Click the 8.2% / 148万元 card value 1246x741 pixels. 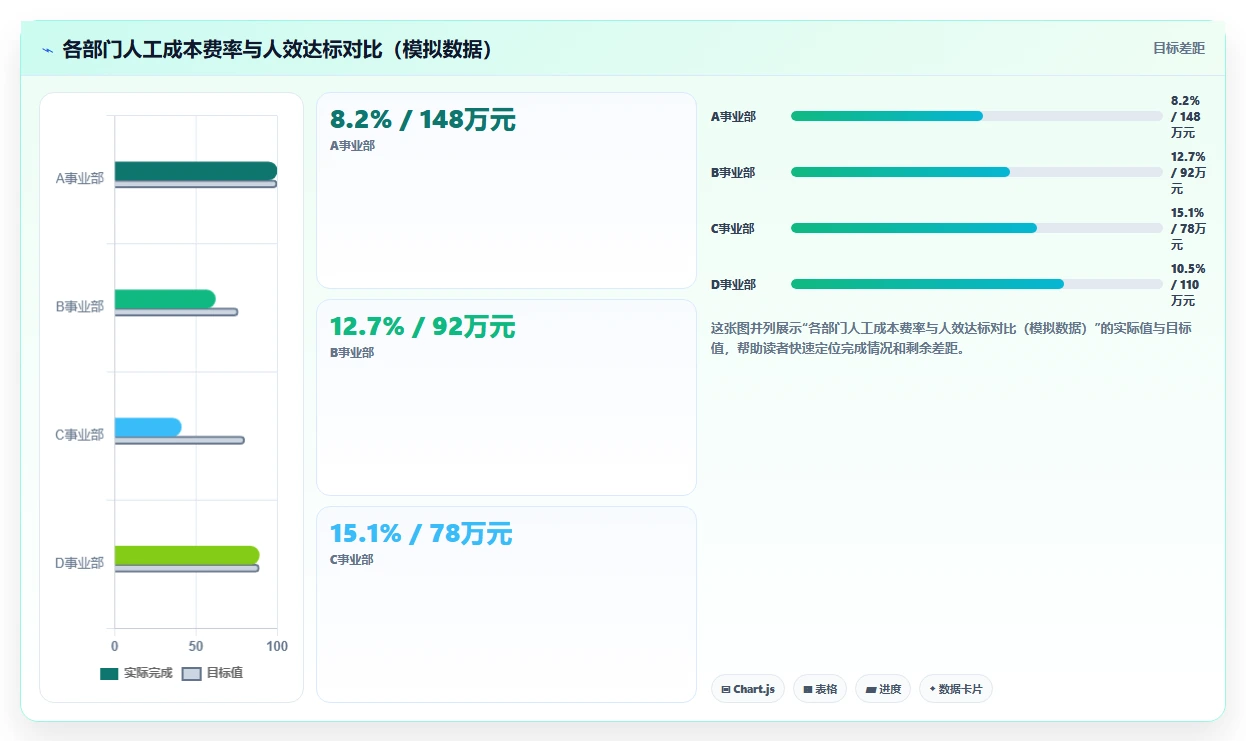click(x=423, y=120)
